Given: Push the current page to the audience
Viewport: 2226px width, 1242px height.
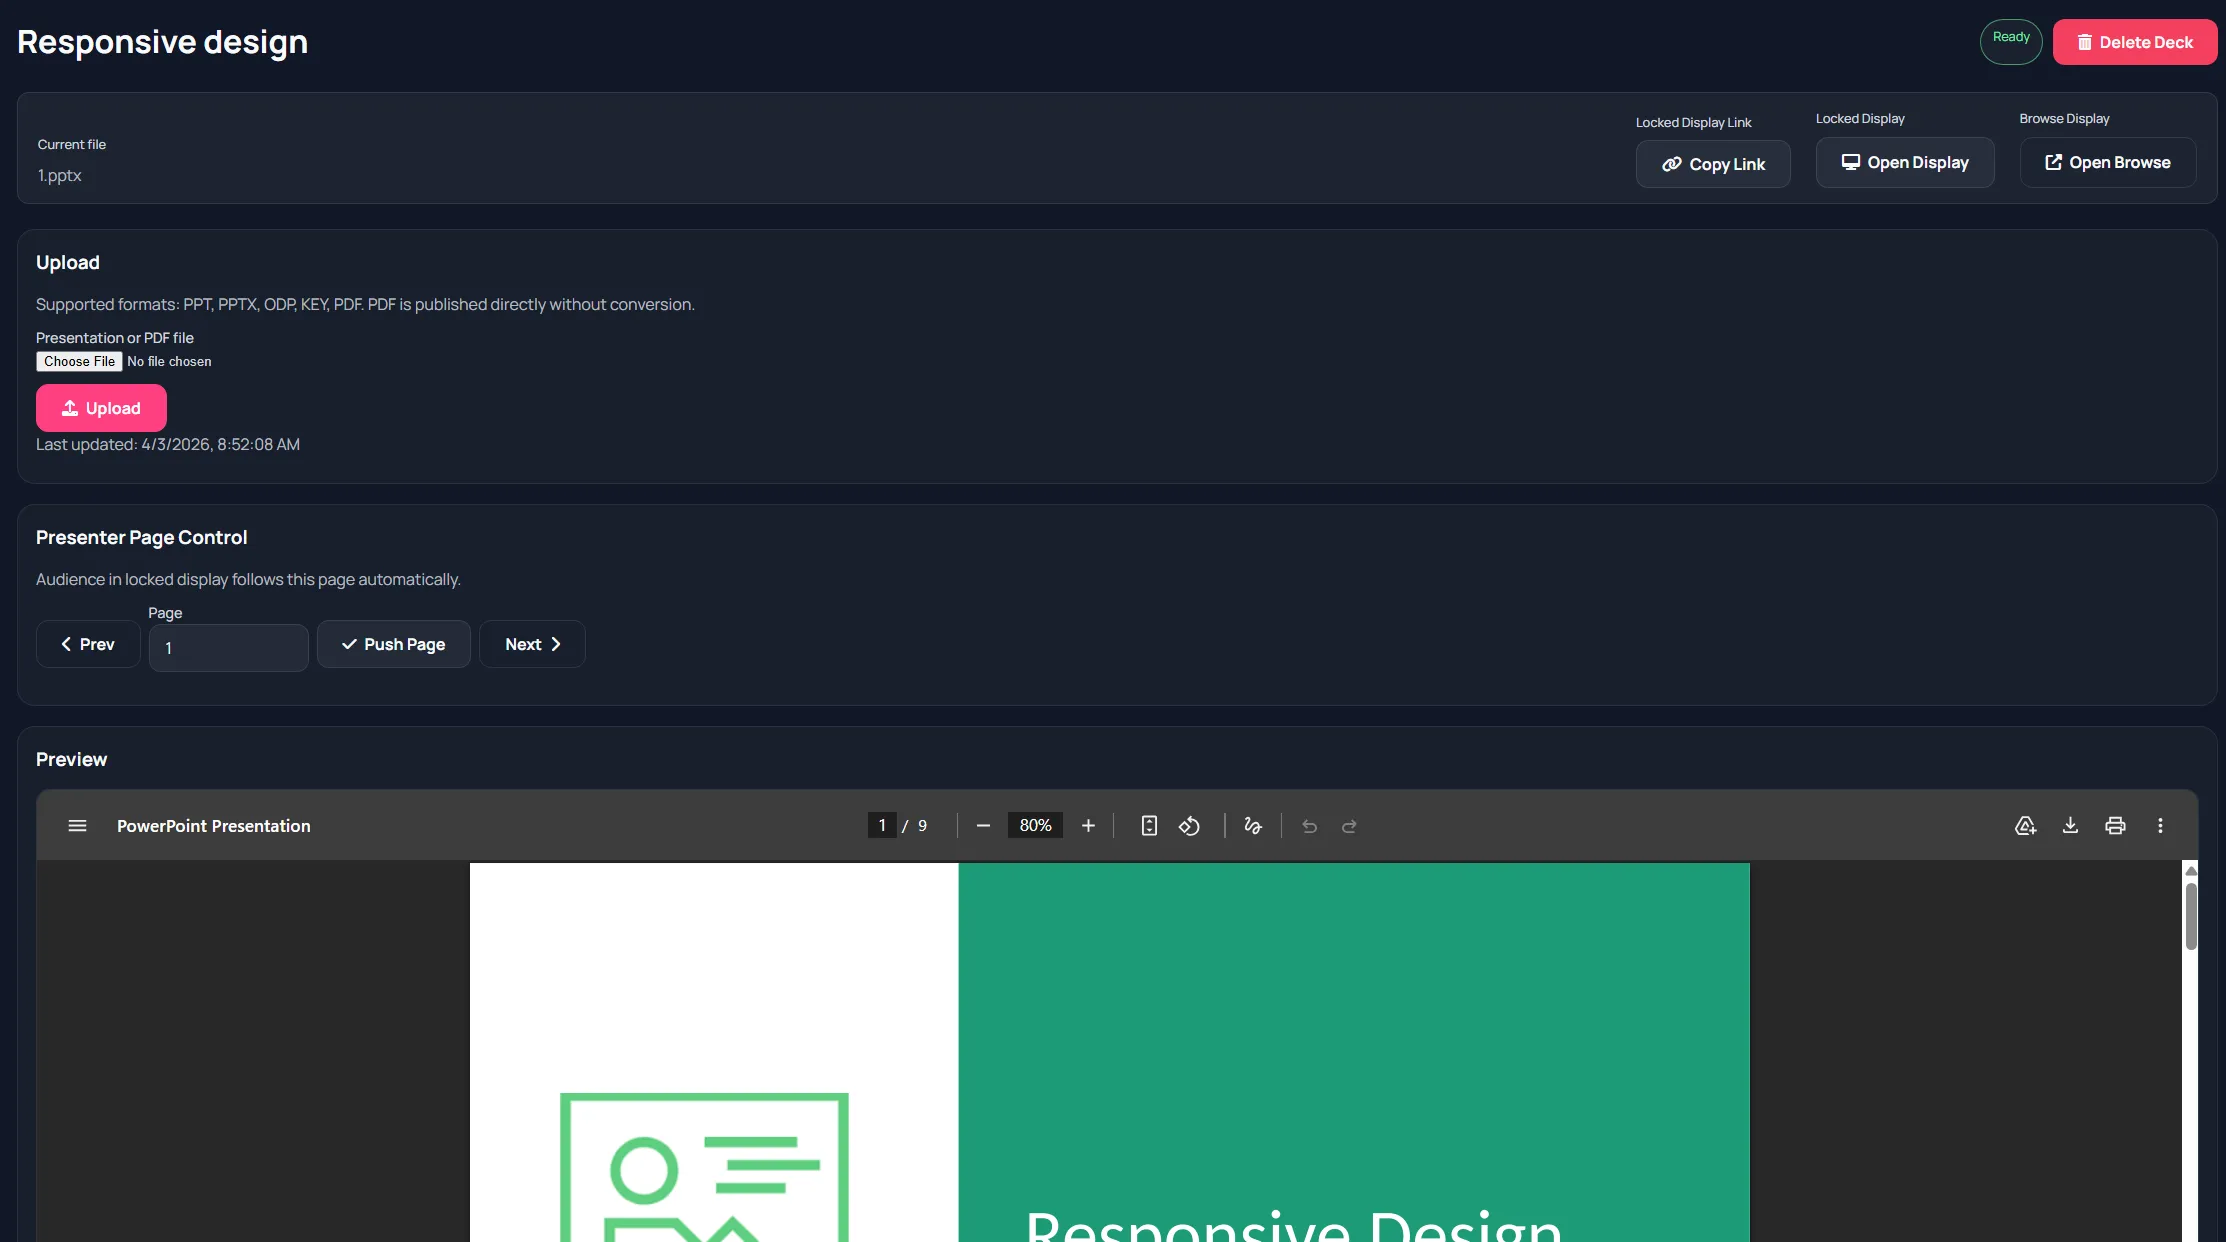Looking at the screenshot, I should pos(393,644).
